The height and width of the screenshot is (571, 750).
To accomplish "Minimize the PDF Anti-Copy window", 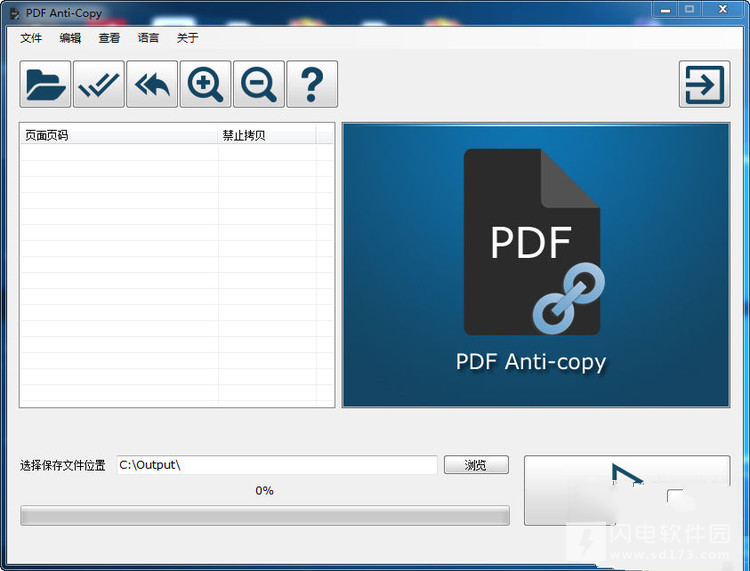I will [665, 10].
